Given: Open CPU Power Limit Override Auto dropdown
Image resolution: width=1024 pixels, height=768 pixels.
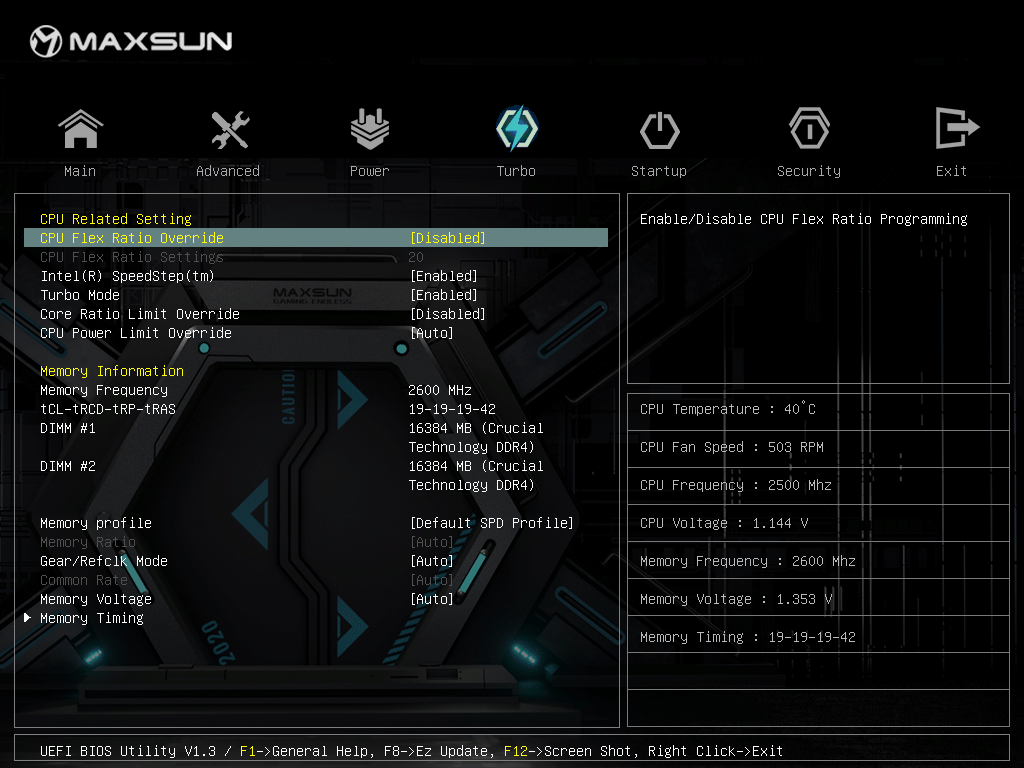Looking at the screenshot, I should coord(432,333).
